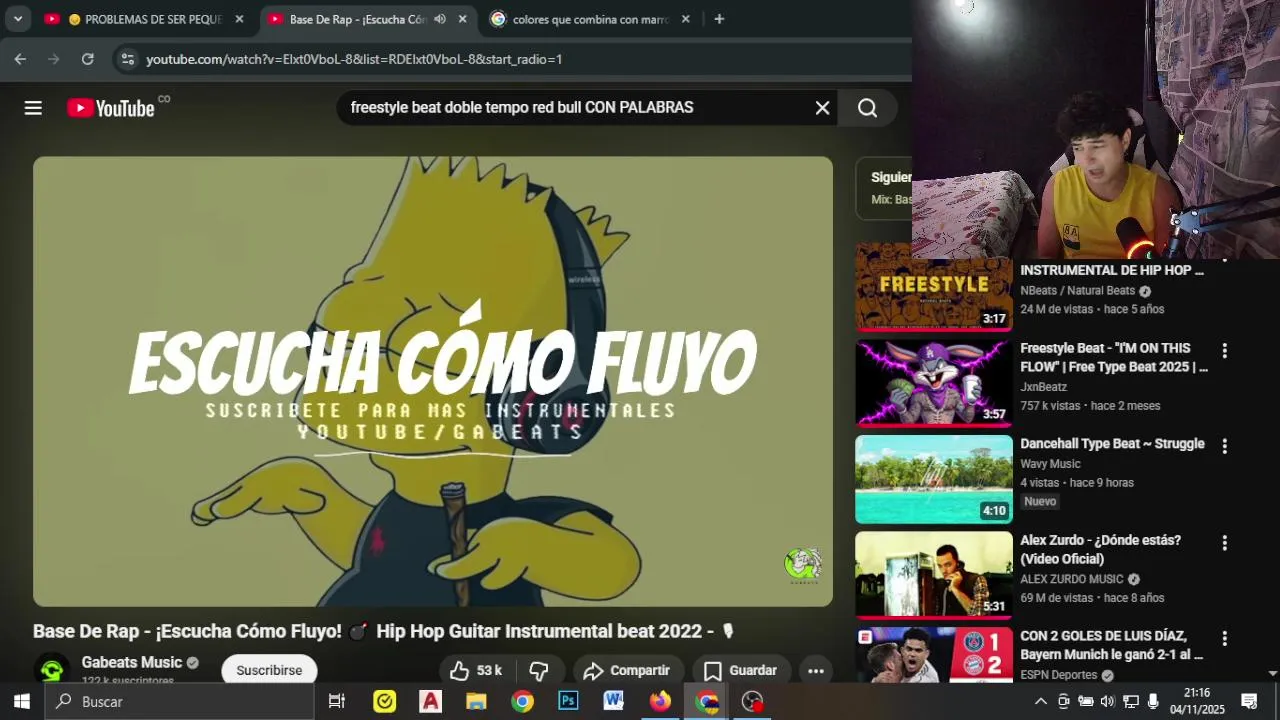1280x720 pixels.
Task: Open Photoshop from the taskbar
Action: pyautogui.click(x=568, y=701)
